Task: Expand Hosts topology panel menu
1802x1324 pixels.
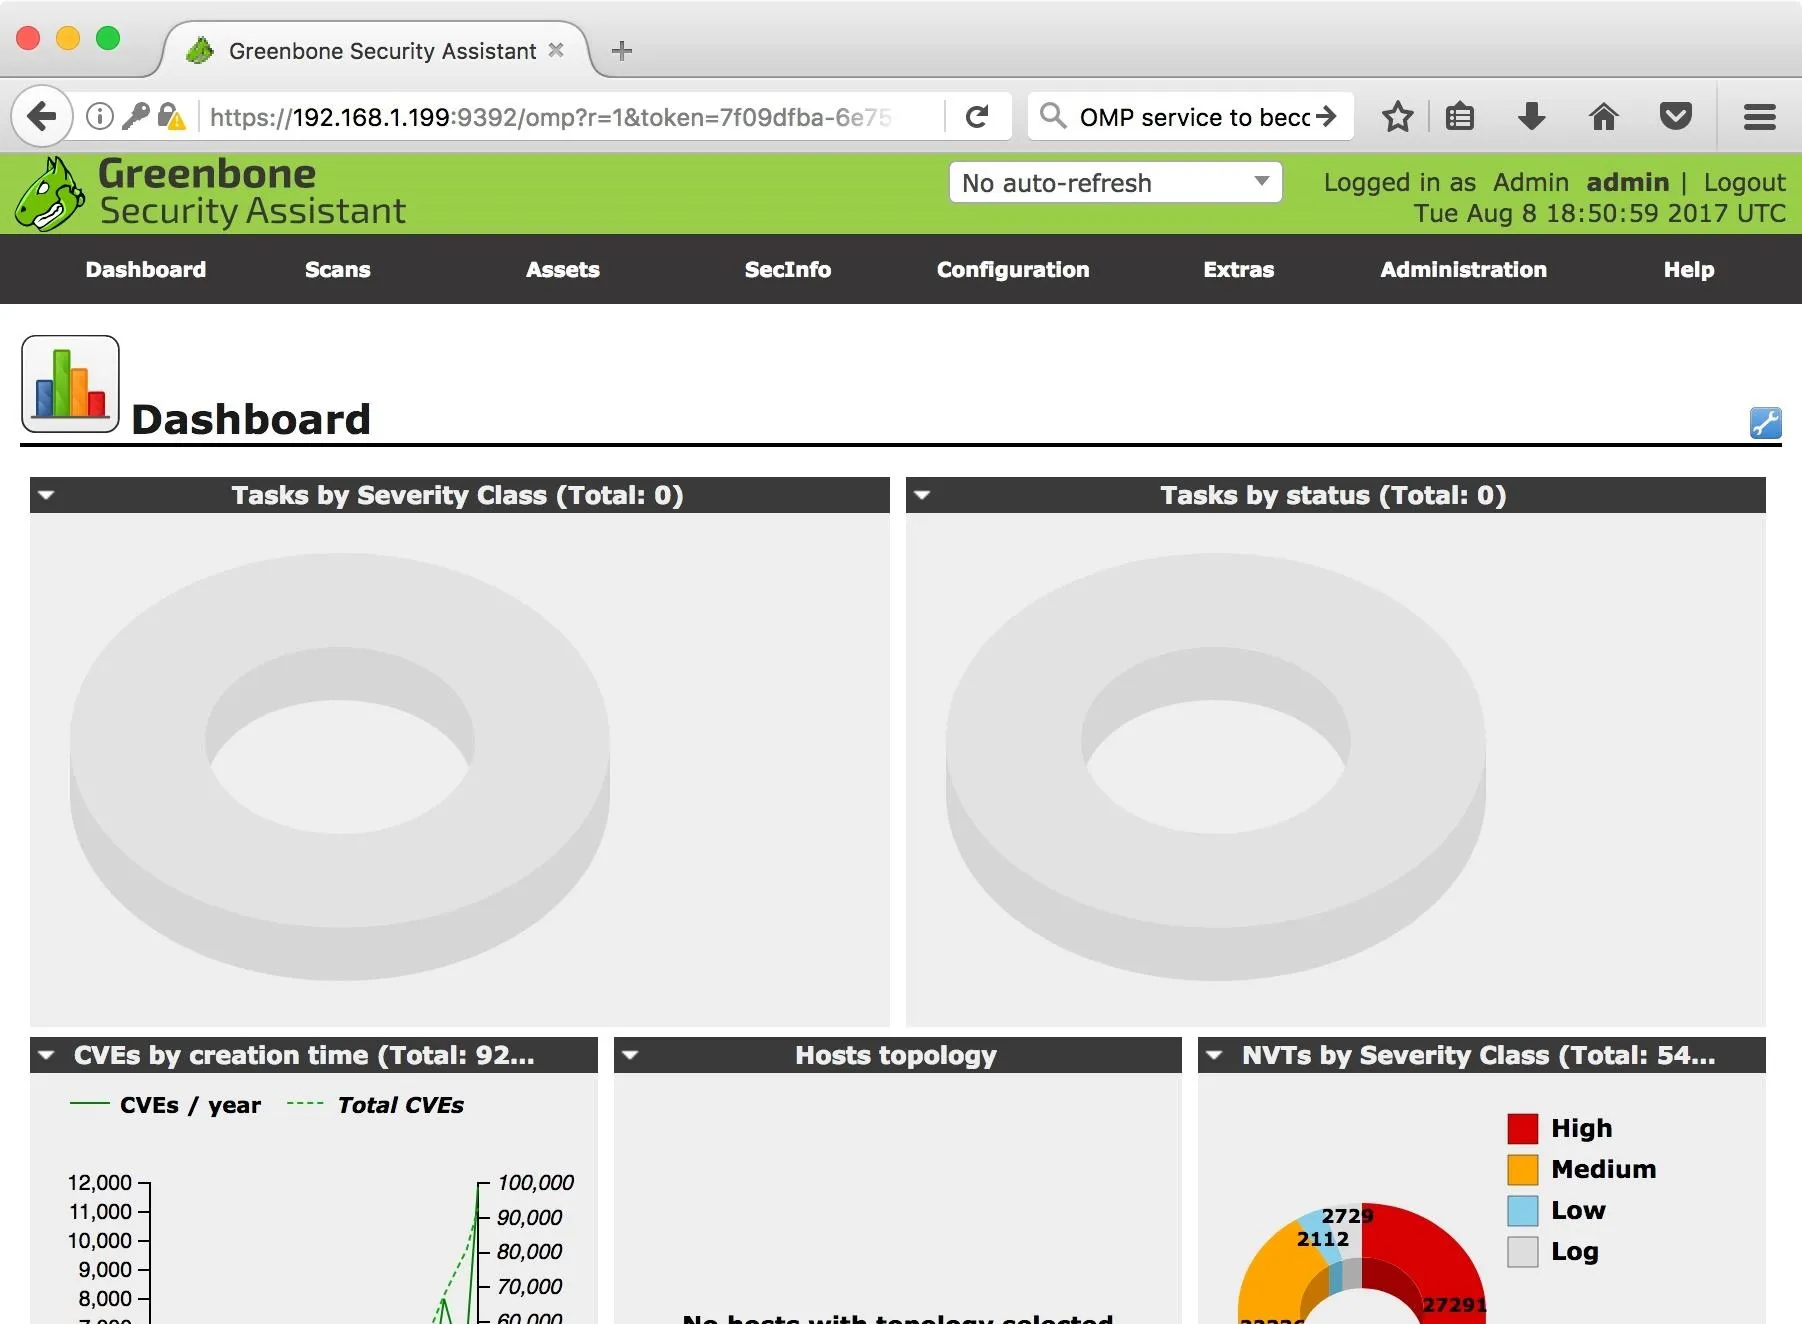Action: [x=630, y=1055]
